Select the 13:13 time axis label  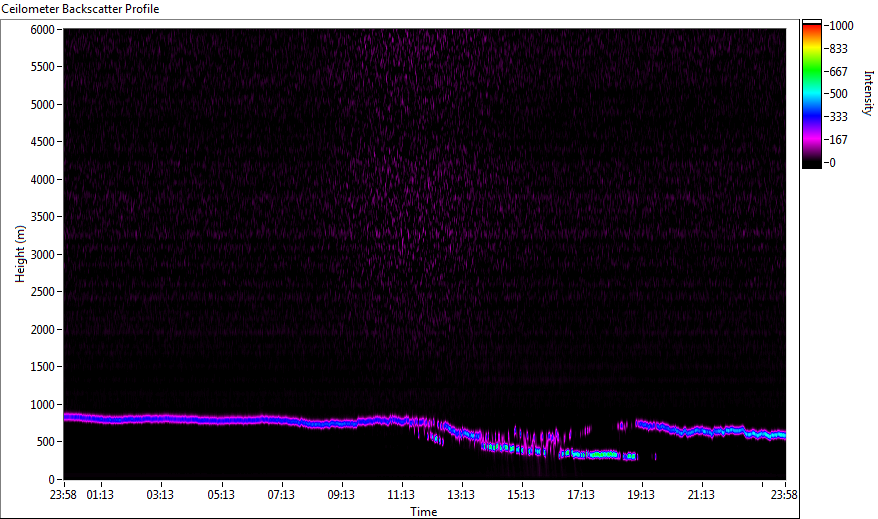461,495
